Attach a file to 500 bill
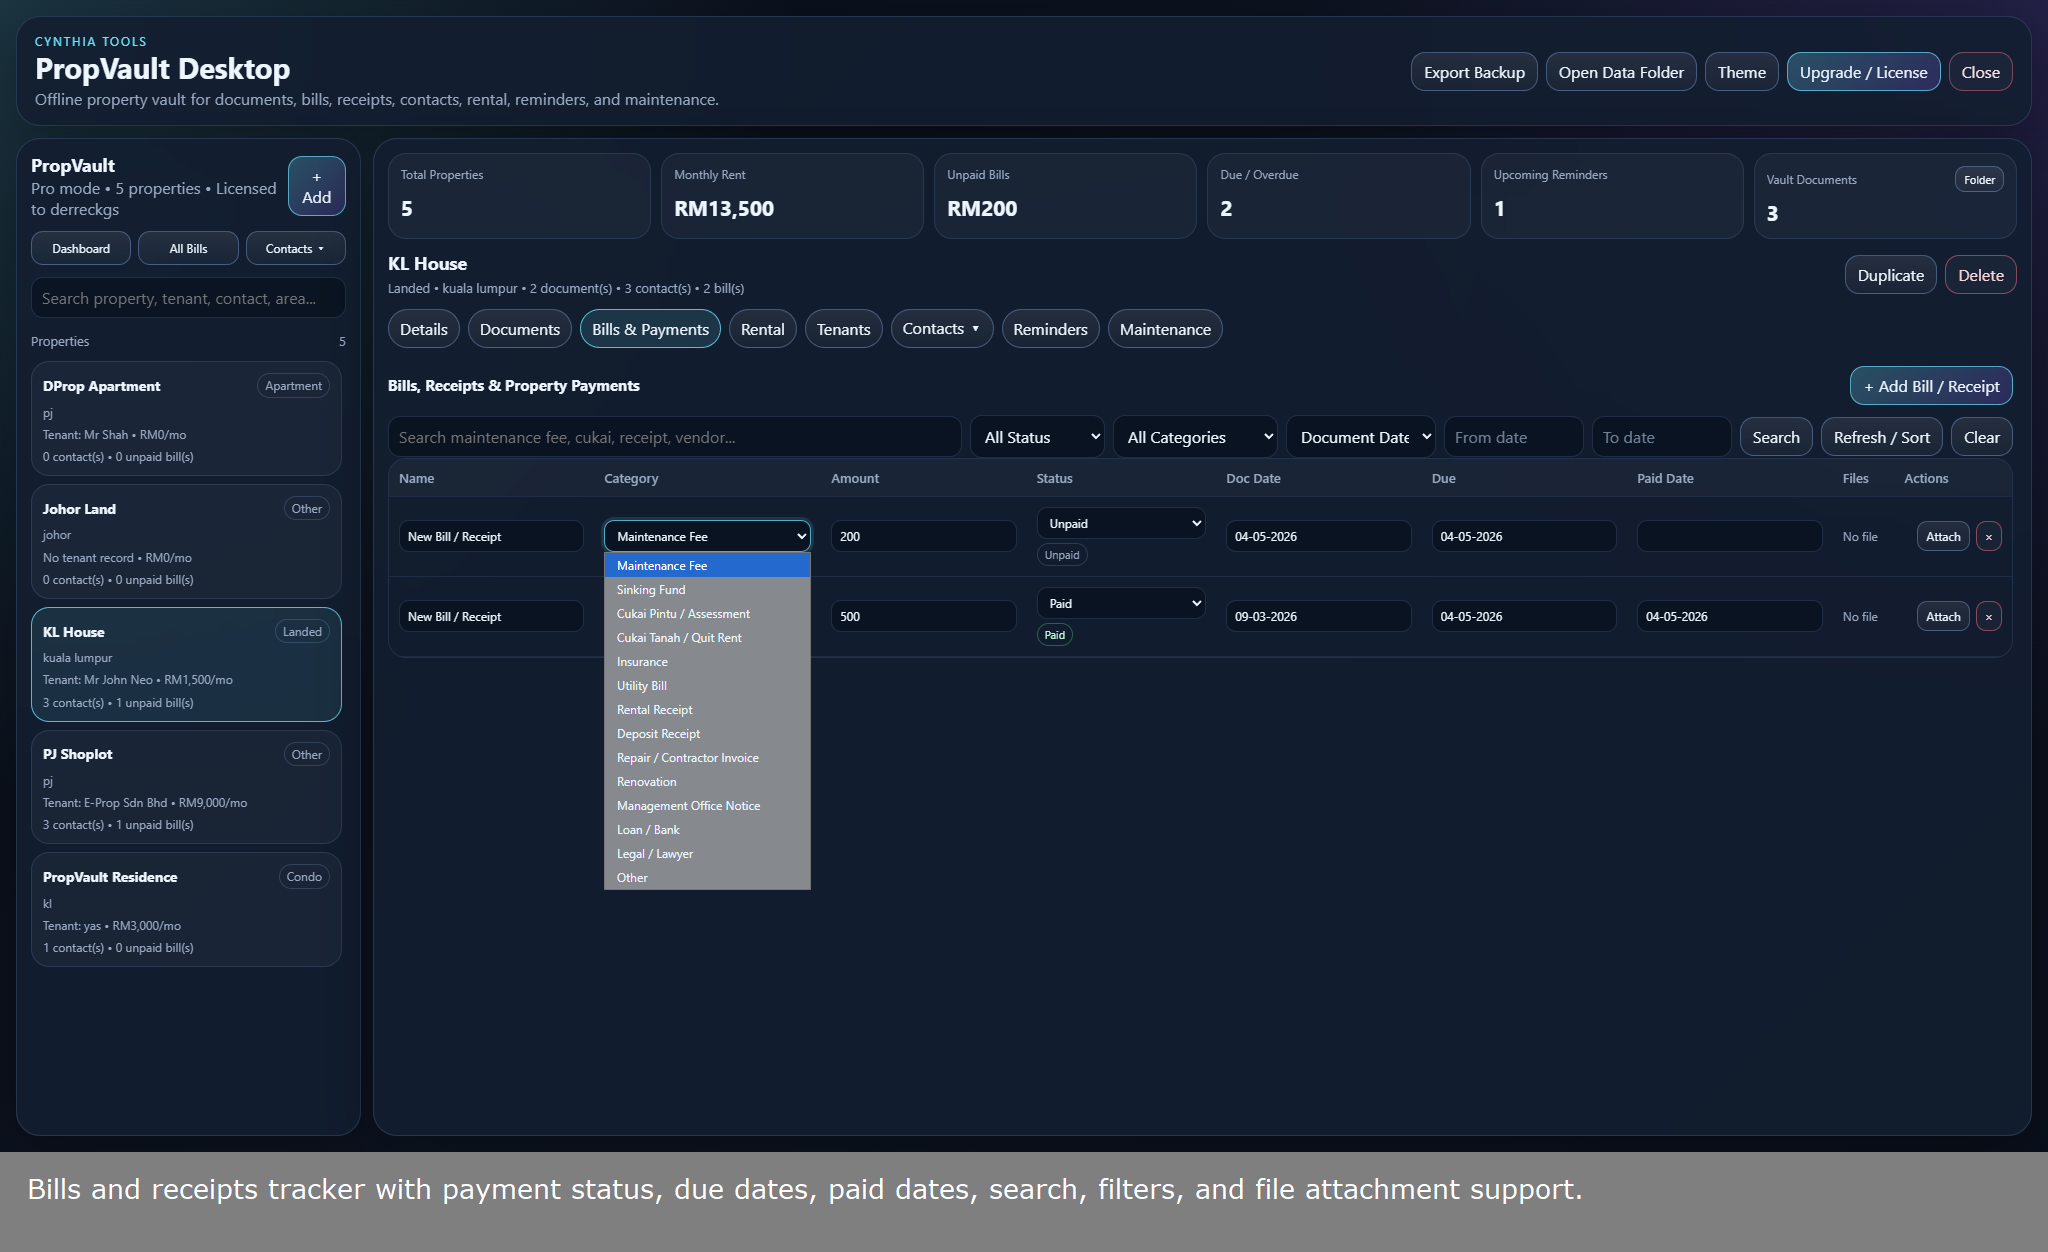 click(1943, 617)
